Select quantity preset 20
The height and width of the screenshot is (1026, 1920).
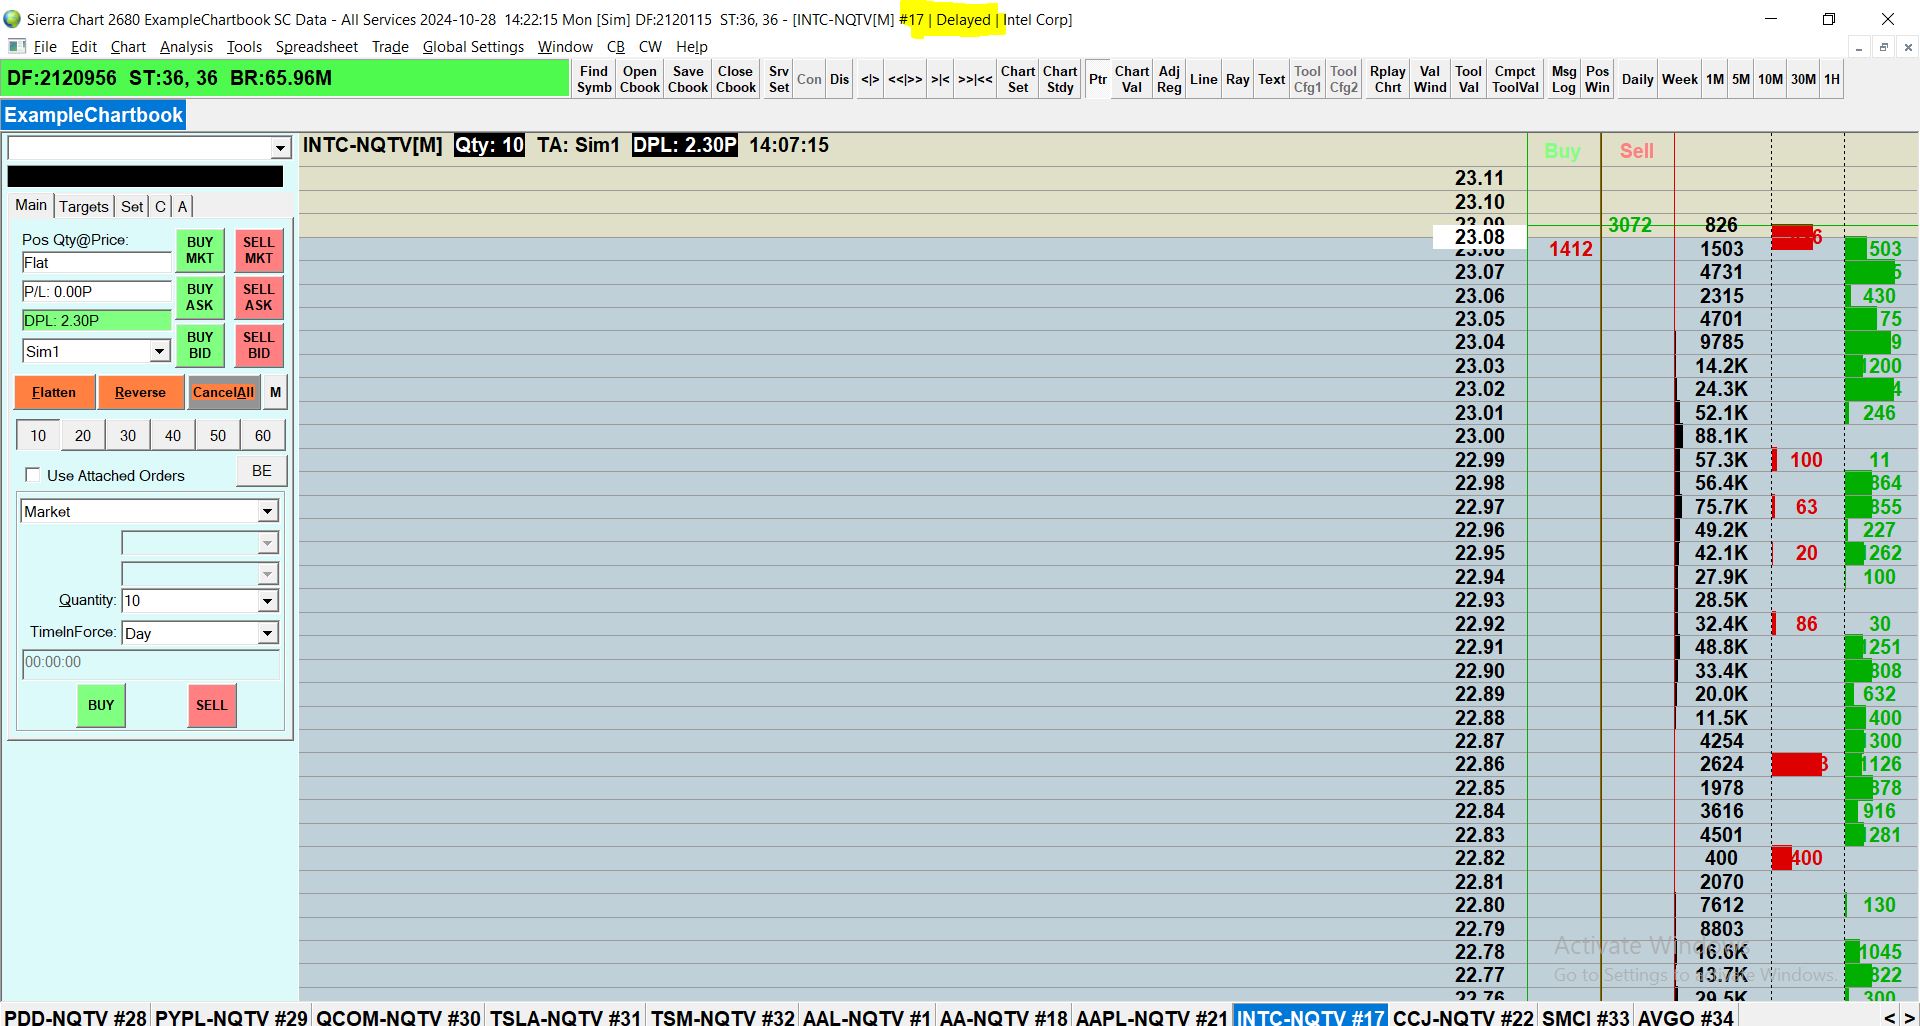(x=83, y=435)
